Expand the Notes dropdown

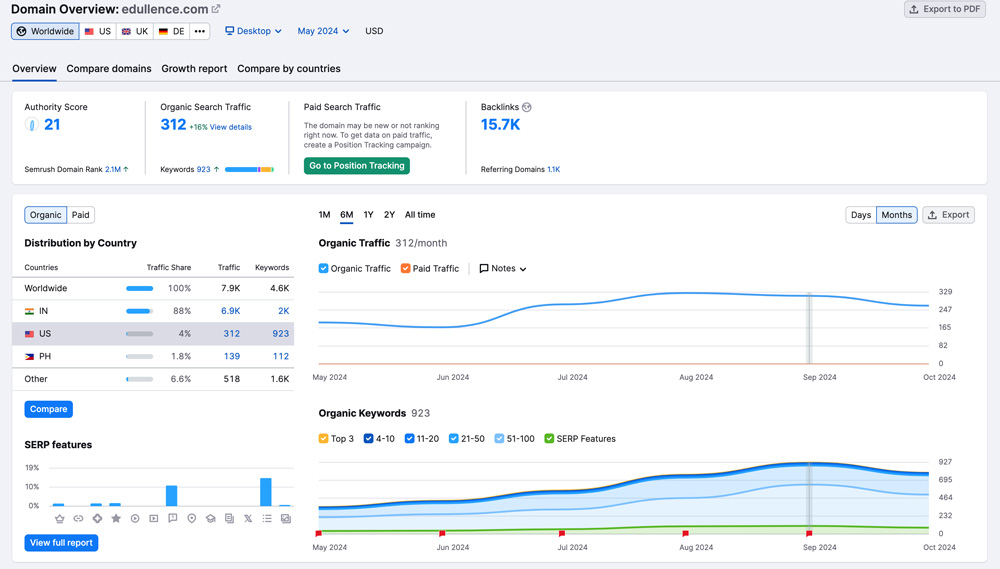coord(503,269)
